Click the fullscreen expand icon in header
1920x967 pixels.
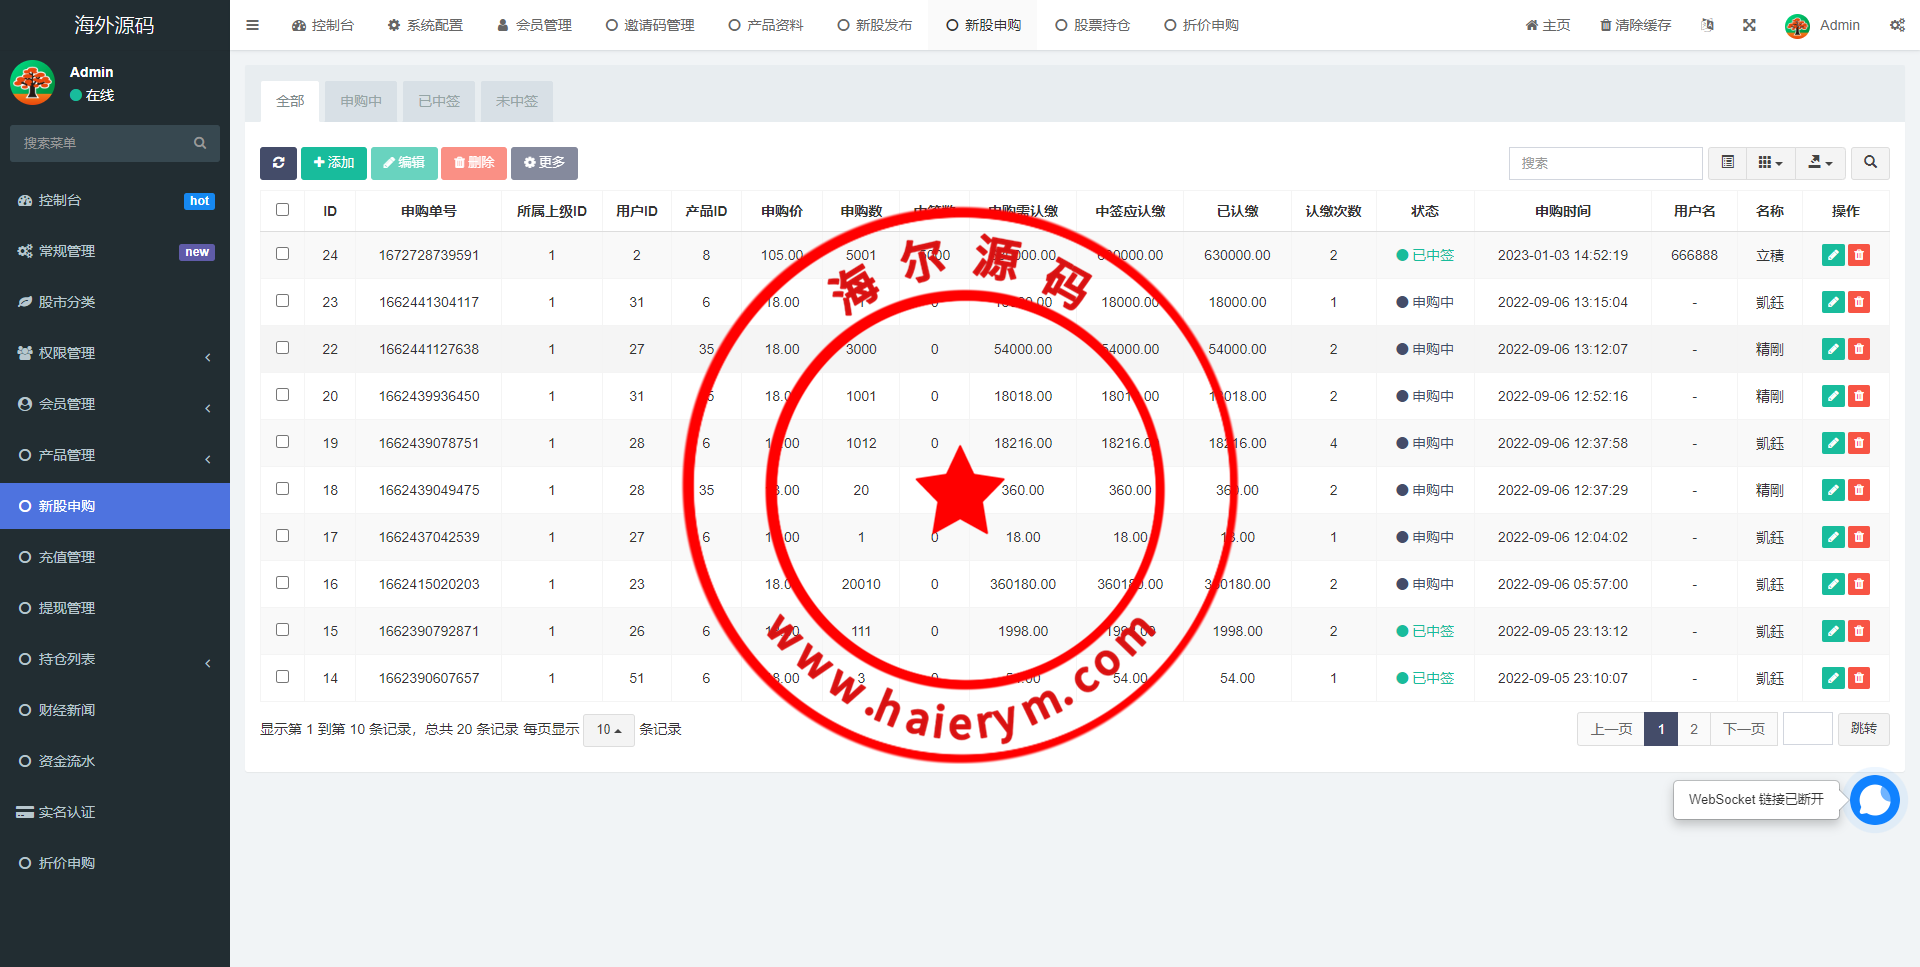1749,25
